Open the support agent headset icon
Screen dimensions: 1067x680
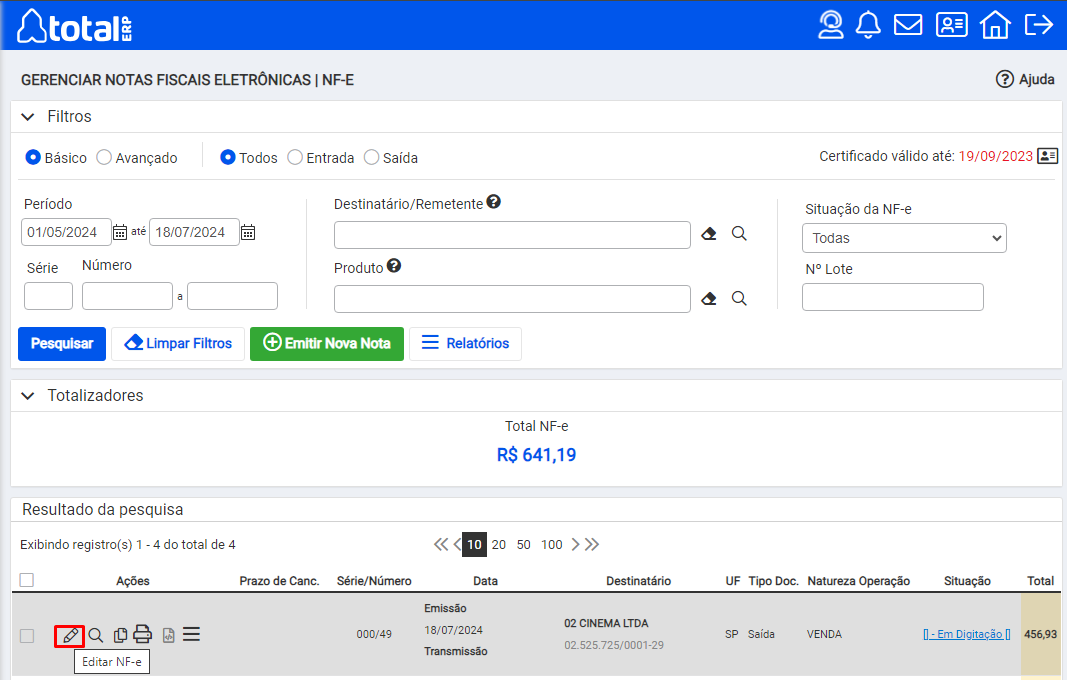point(830,25)
